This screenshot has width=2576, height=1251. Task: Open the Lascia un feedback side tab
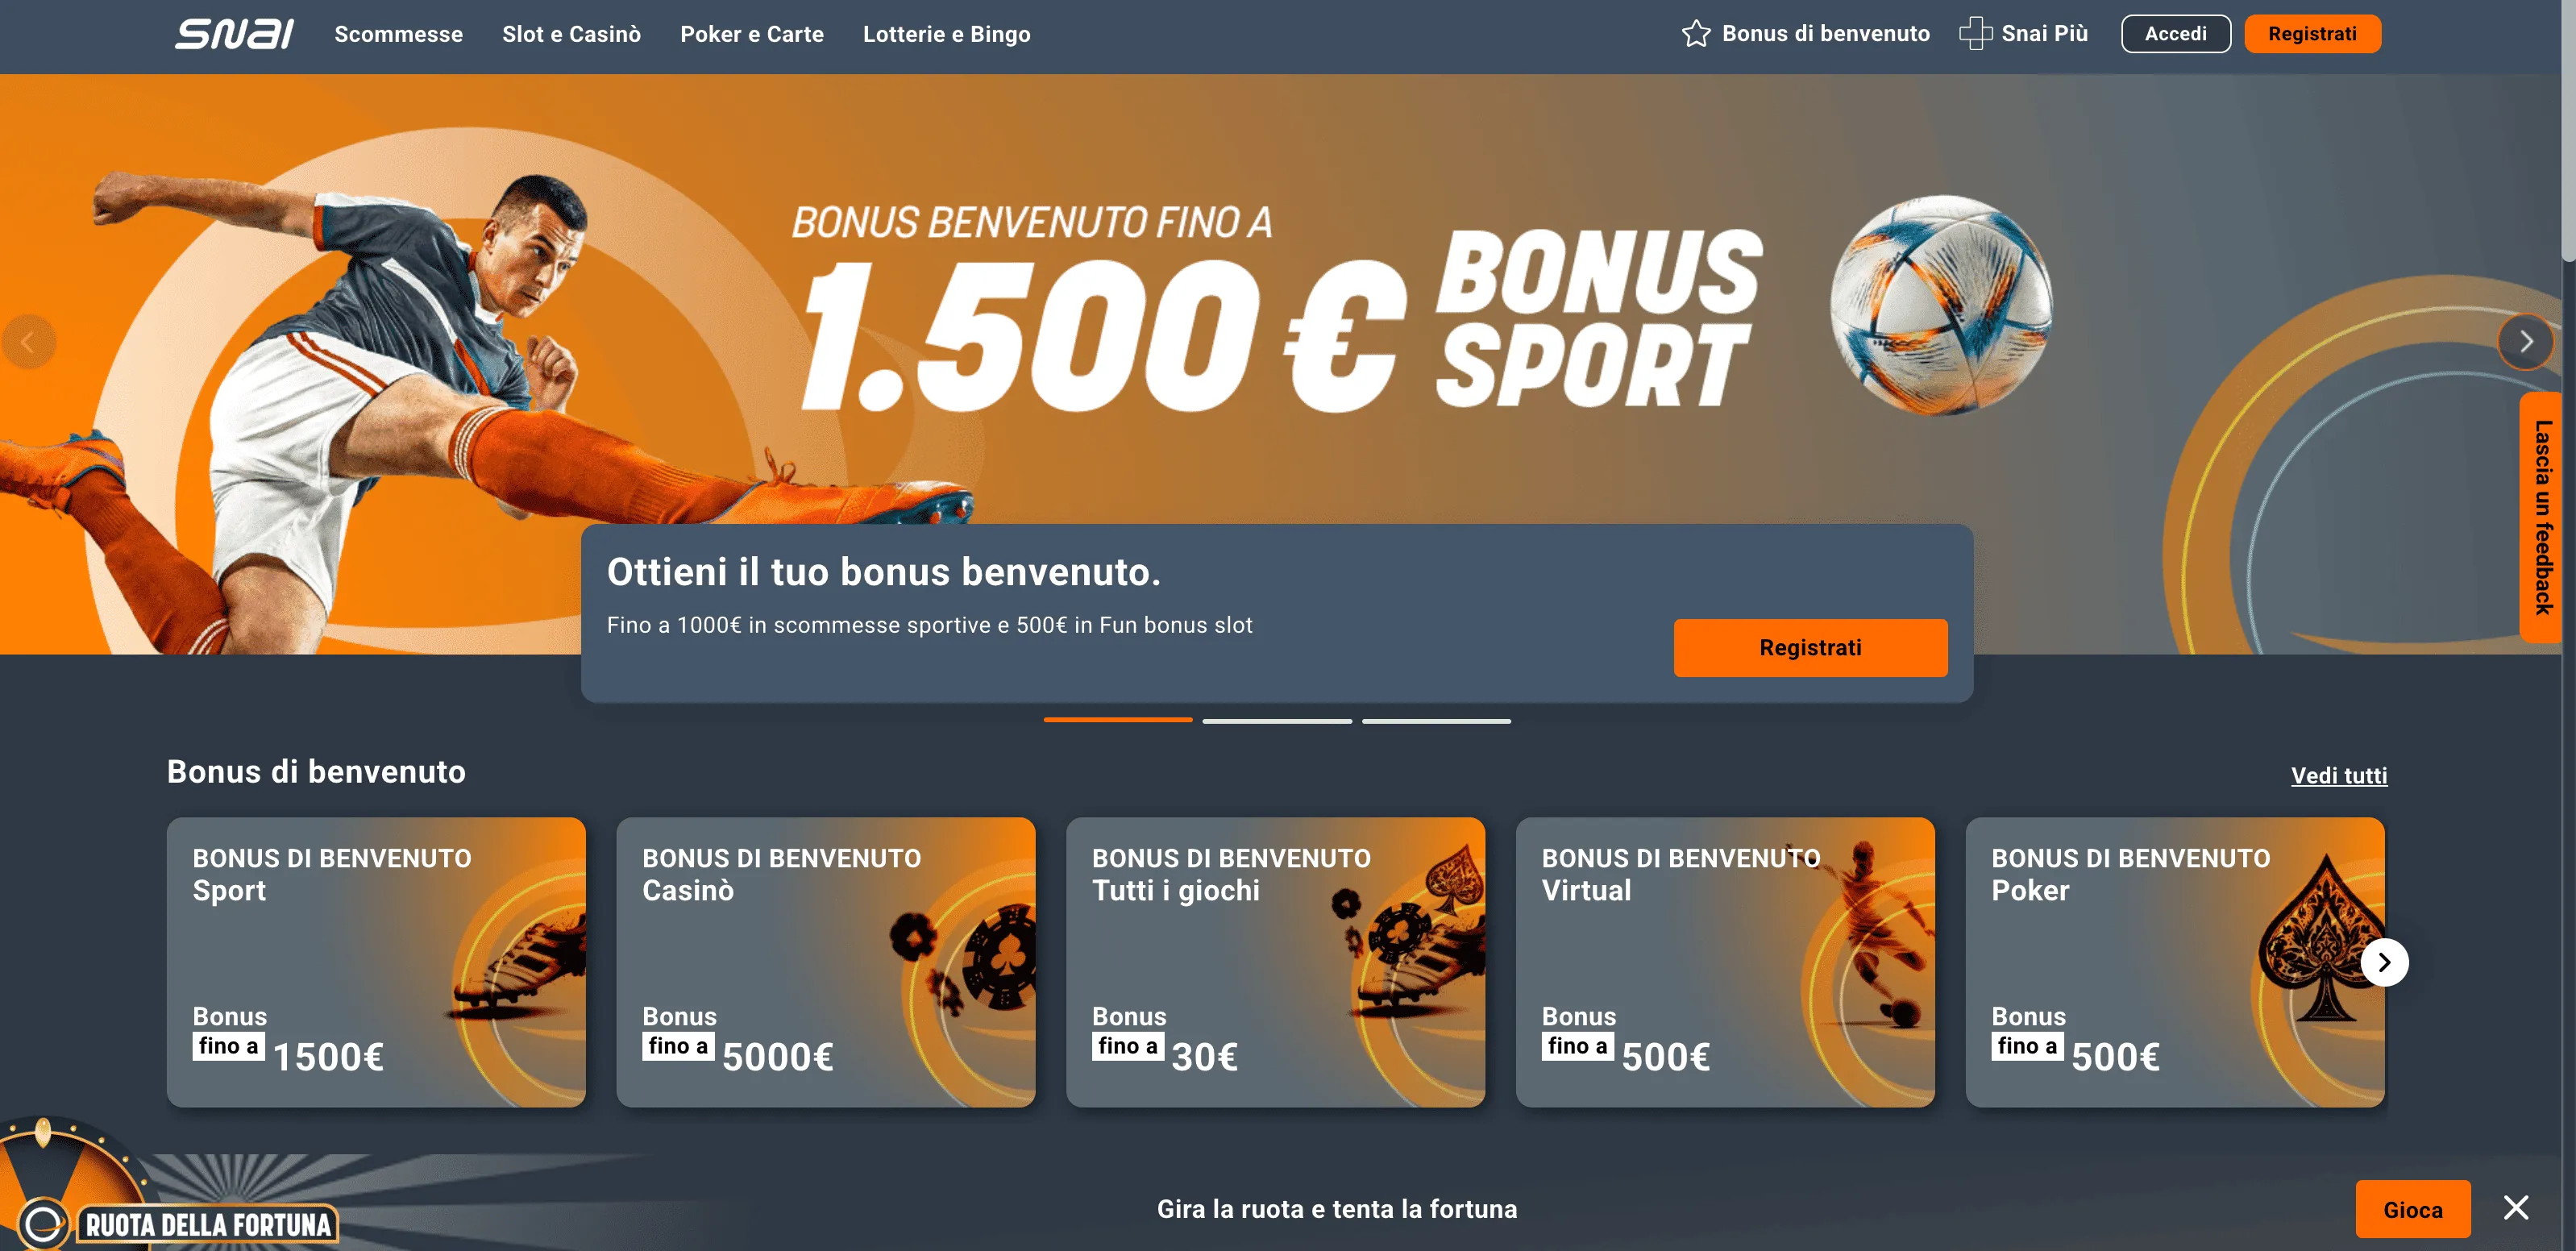pos(2541,517)
